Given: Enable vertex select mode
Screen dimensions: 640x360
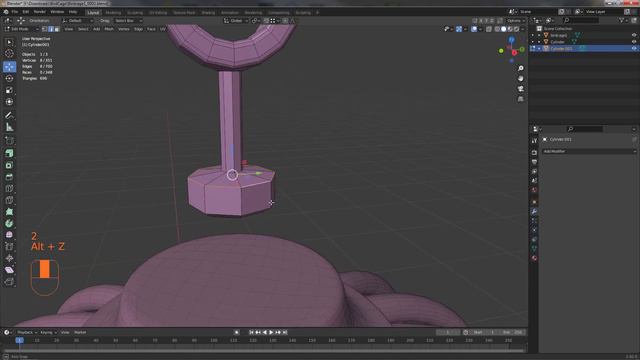Looking at the screenshot, I should pos(45,29).
